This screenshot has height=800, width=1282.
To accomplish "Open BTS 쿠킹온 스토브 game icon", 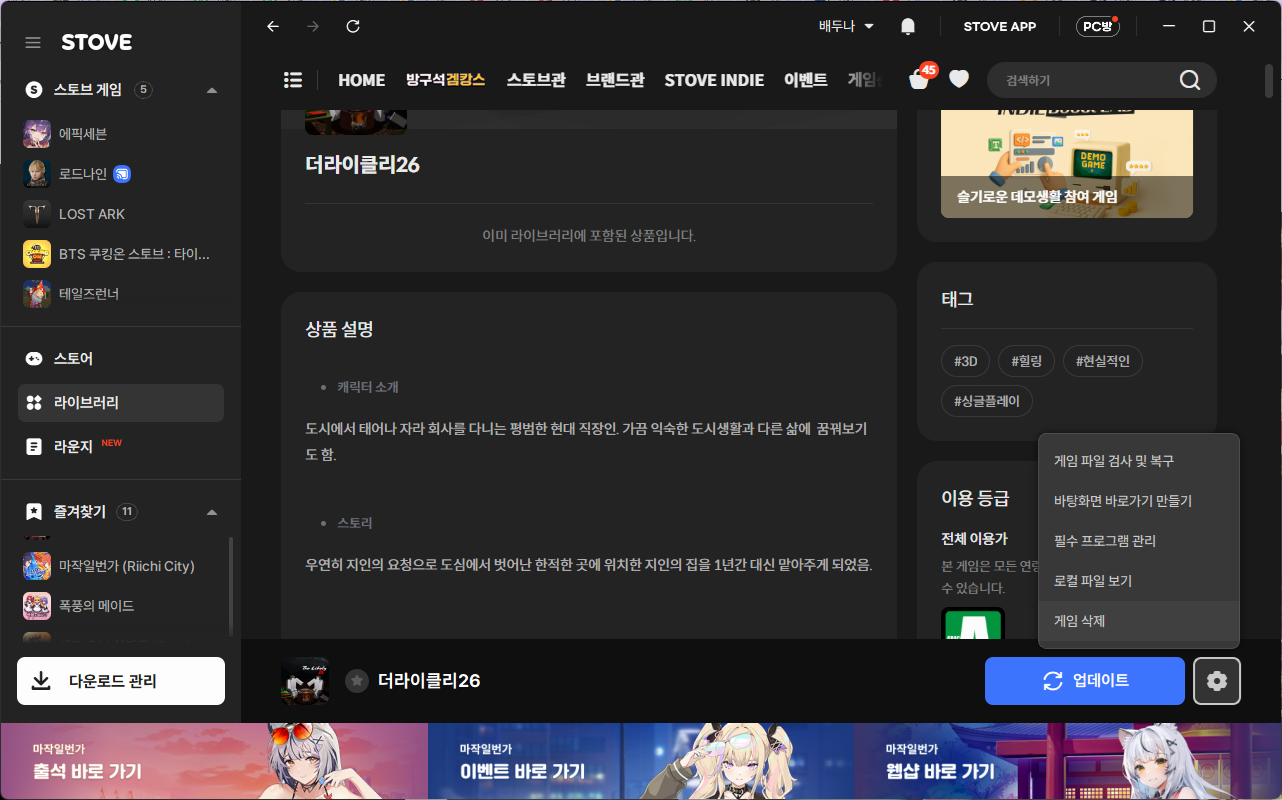I will (x=37, y=254).
